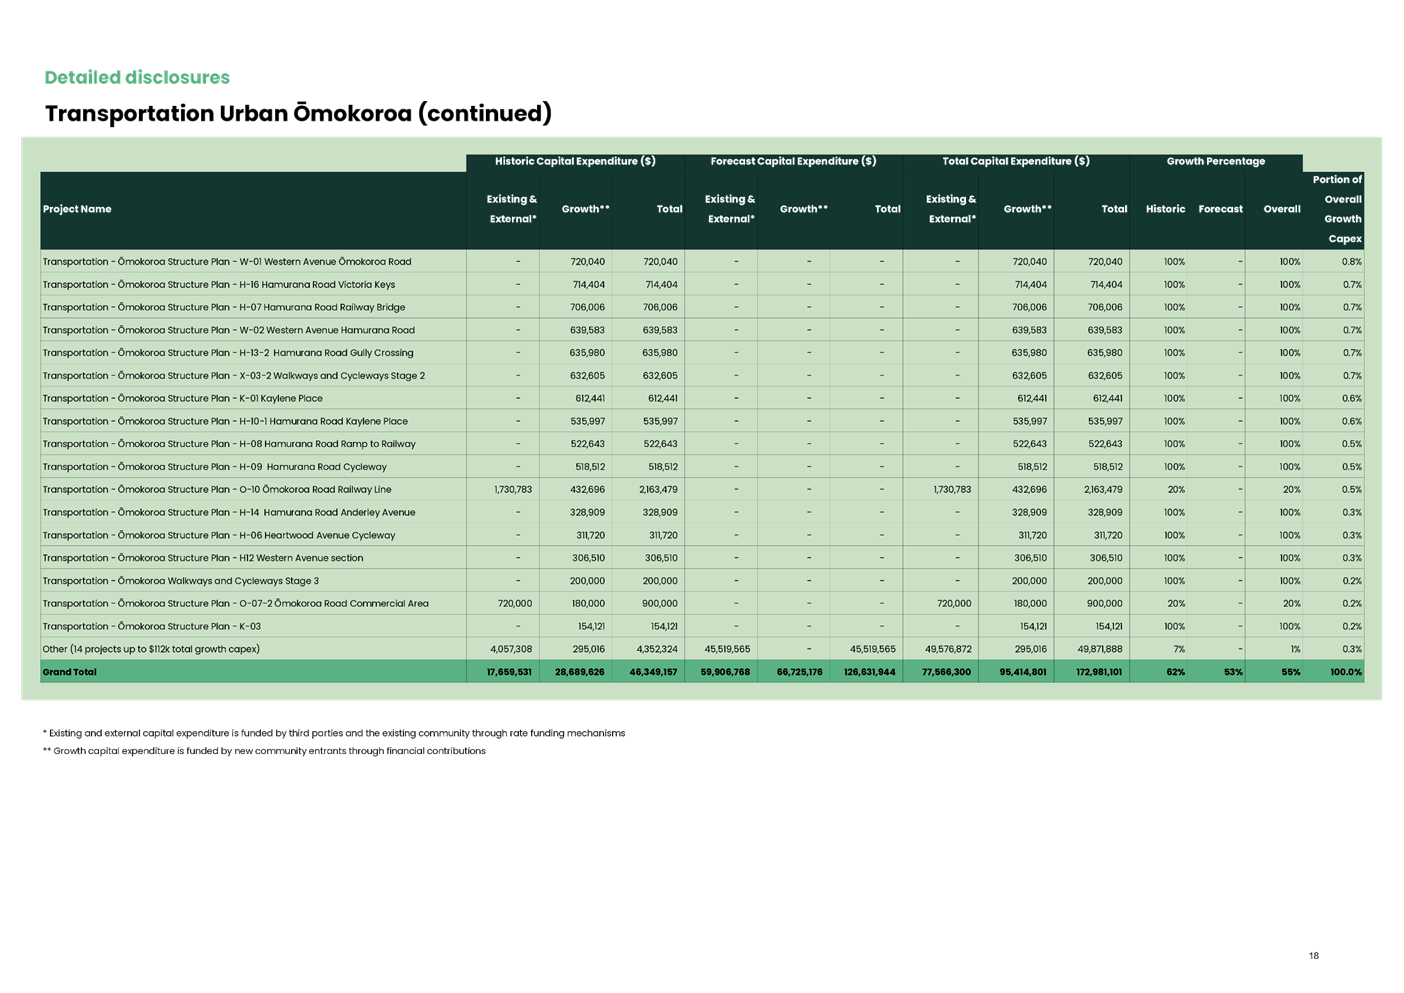
Task: Click the 'Historic Capital Expenditure ($)' header
Action: click(575, 161)
